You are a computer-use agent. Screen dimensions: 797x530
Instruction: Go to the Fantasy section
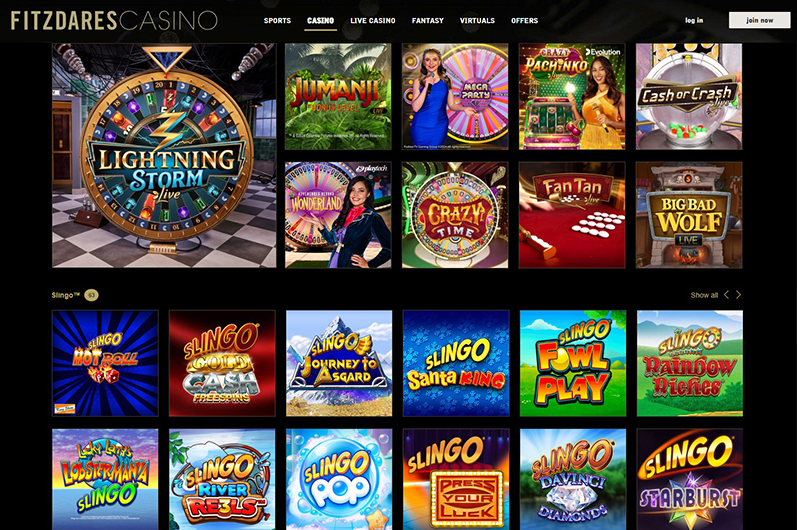(427, 21)
